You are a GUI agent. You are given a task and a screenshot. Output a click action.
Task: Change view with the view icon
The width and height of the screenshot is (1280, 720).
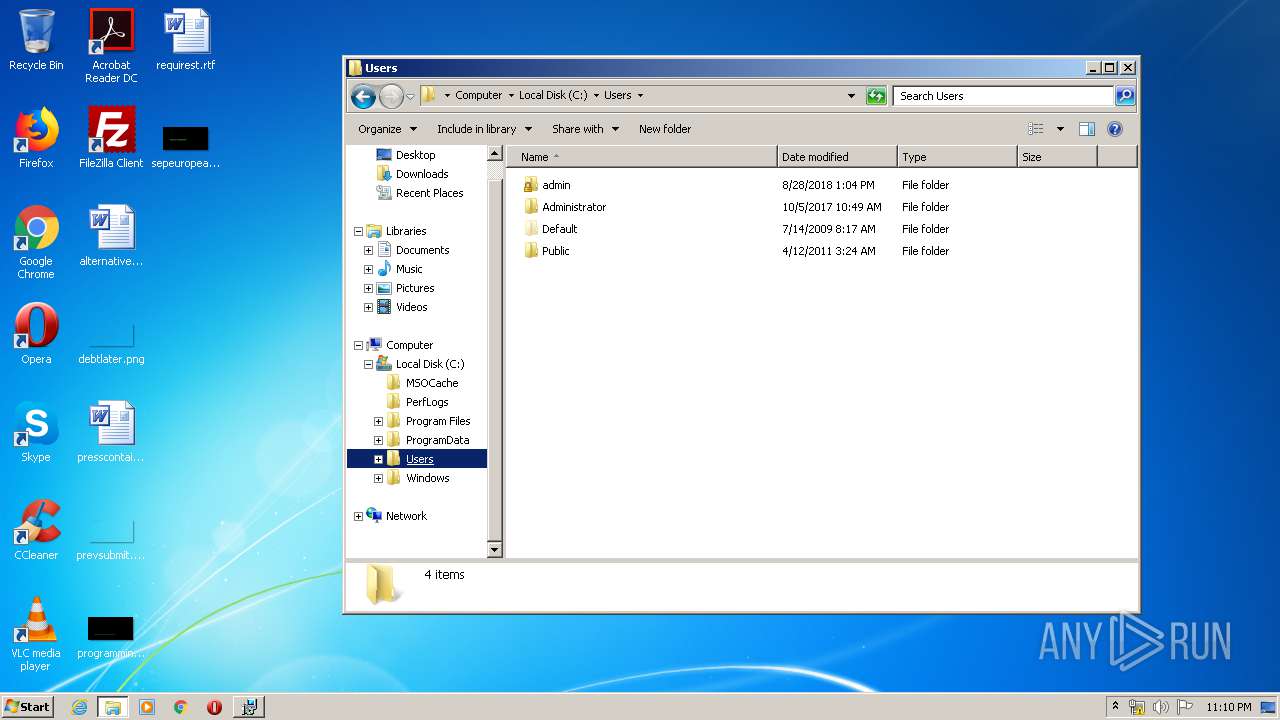pos(1036,129)
